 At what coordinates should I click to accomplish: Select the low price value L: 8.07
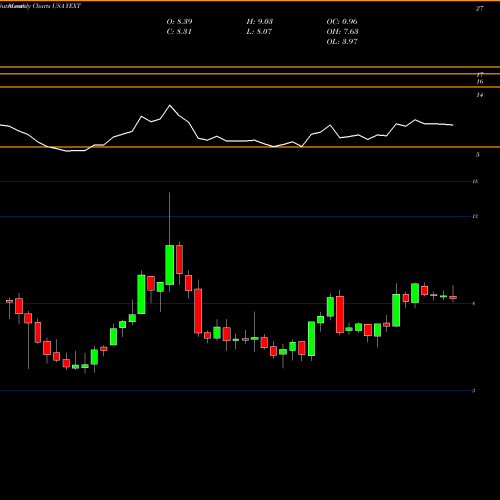point(259,32)
